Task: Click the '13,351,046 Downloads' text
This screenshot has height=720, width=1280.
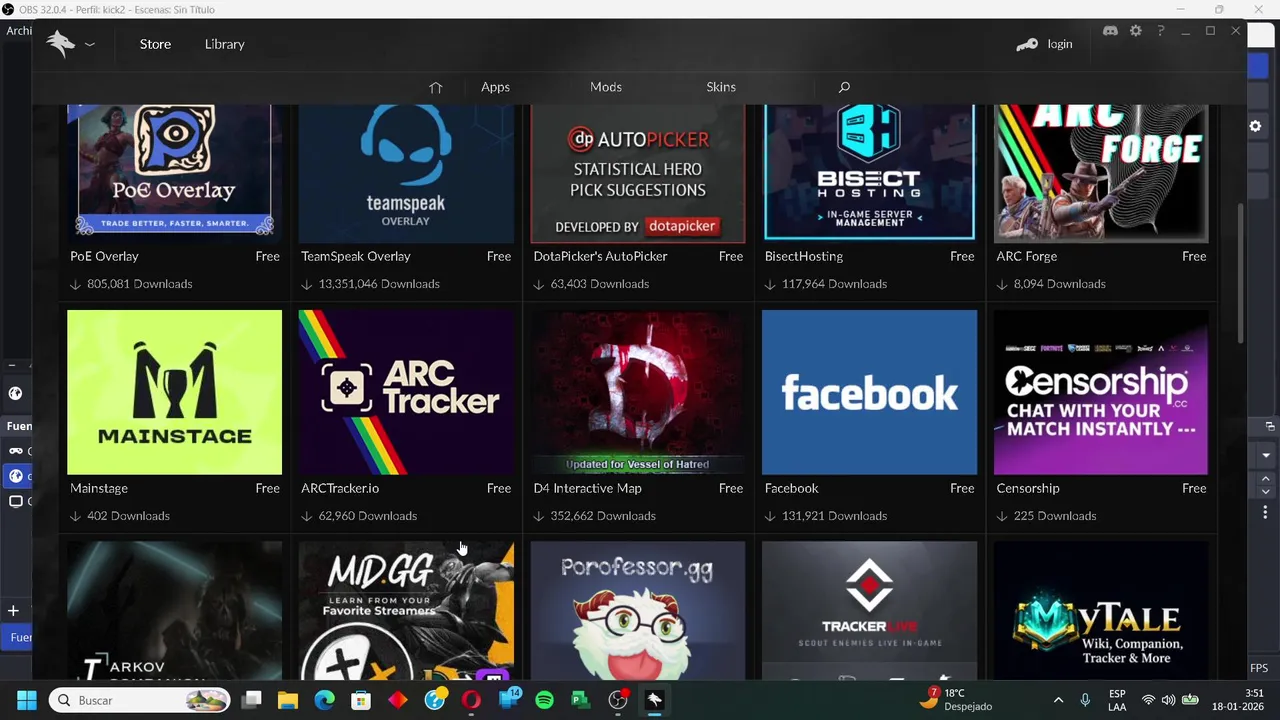Action: [x=379, y=284]
